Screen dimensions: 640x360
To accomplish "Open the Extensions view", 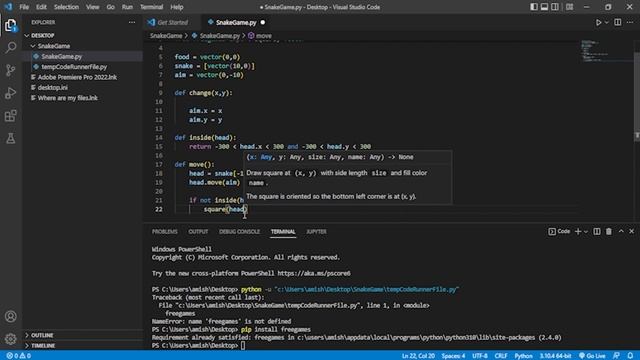I will [11, 116].
